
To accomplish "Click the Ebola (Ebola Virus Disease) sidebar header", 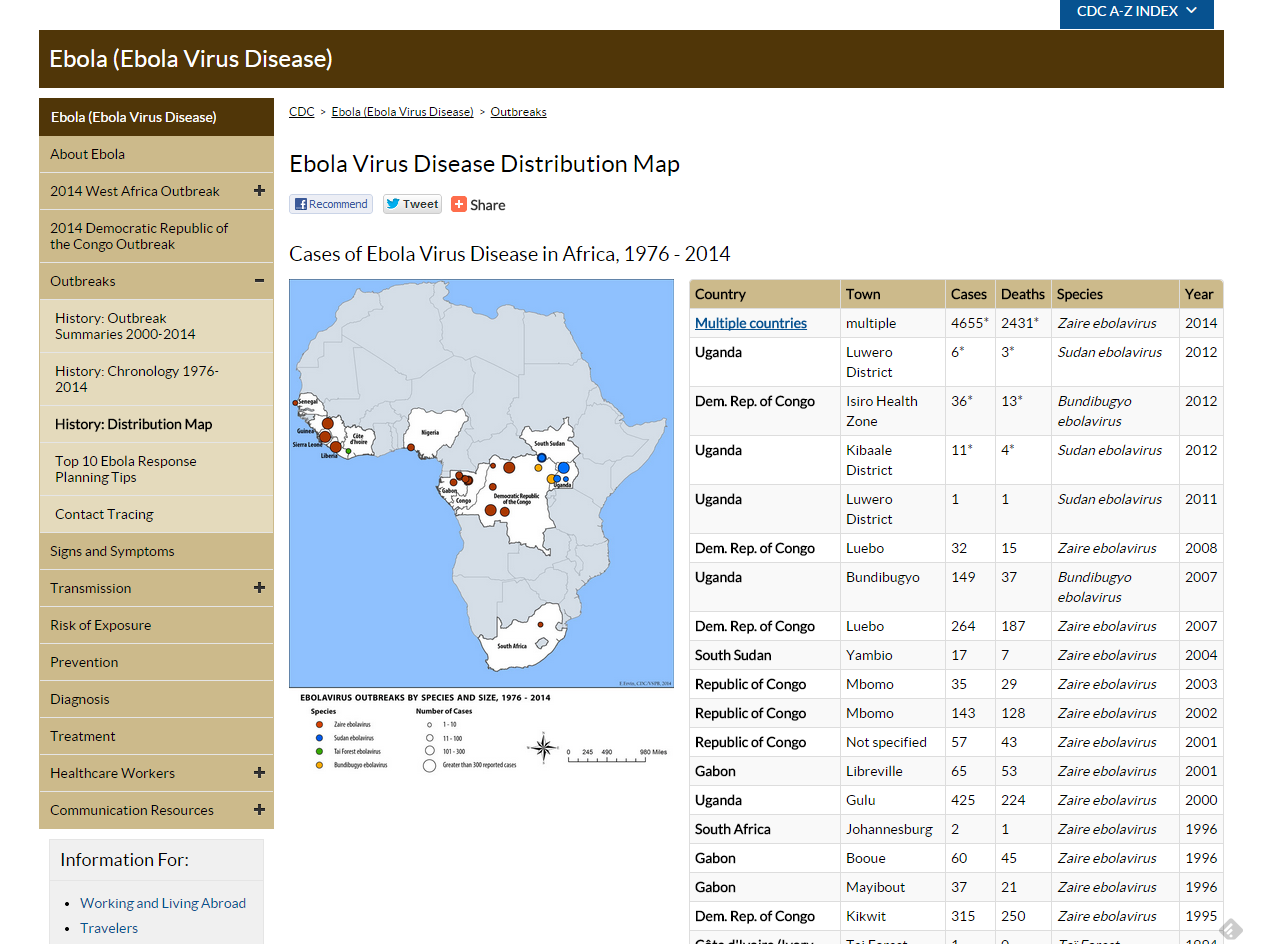I will [x=156, y=117].
